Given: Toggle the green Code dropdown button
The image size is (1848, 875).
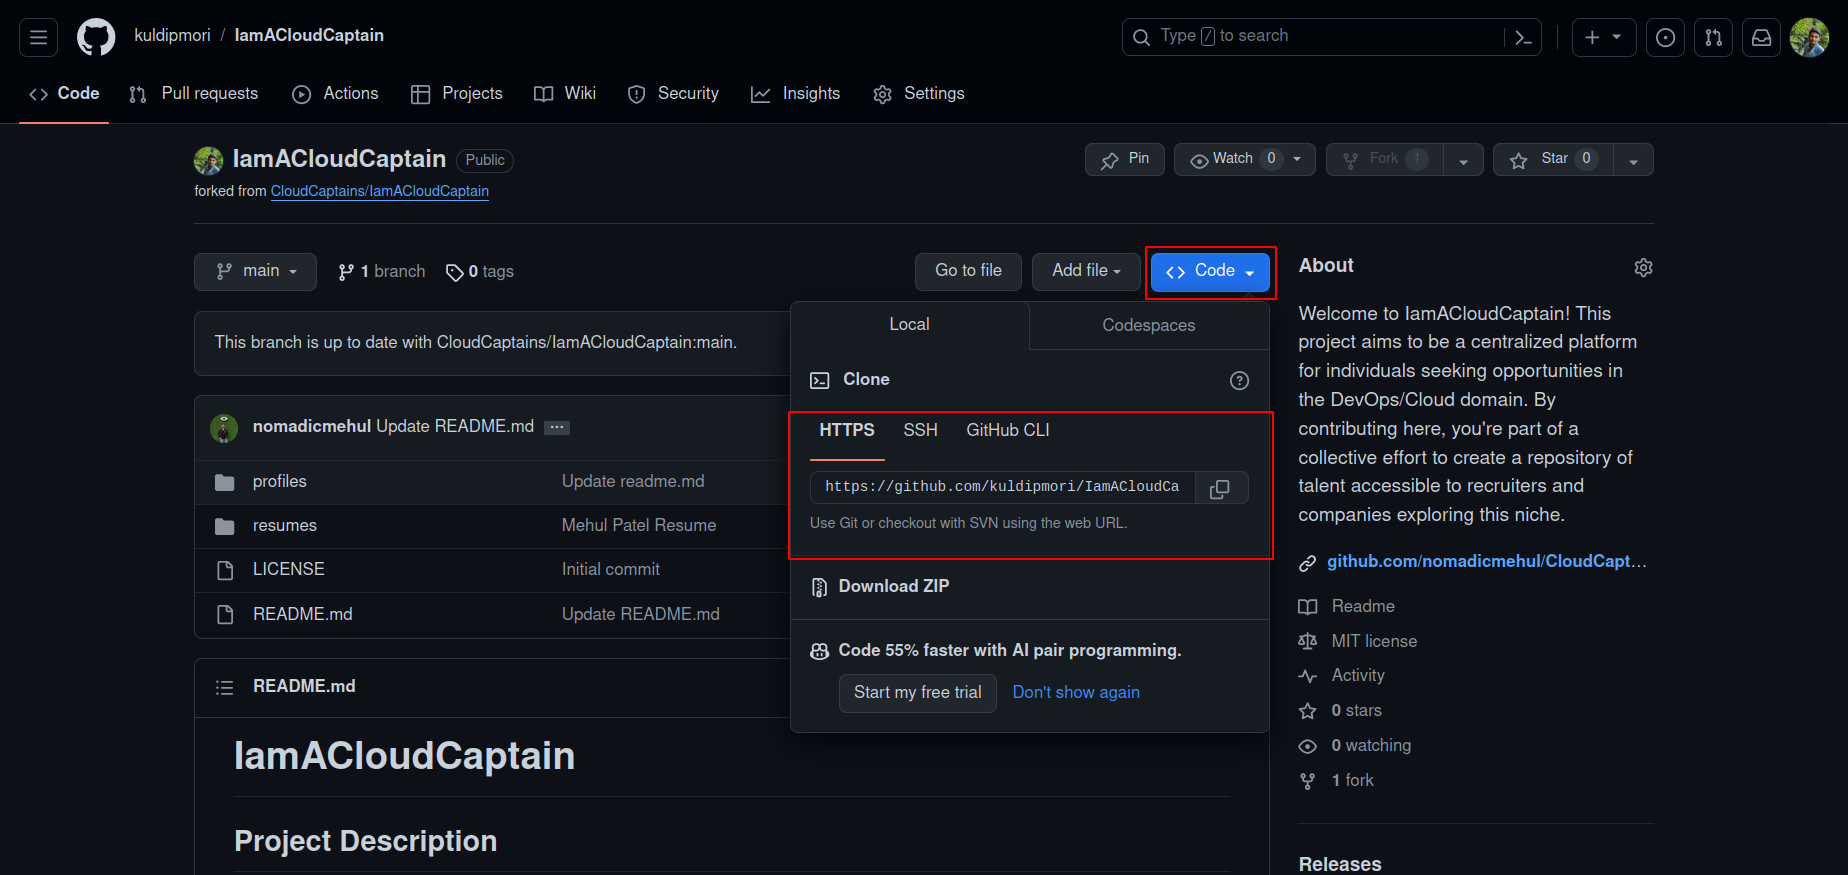Looking at the screenshot, I should [x=1210, y=272].
